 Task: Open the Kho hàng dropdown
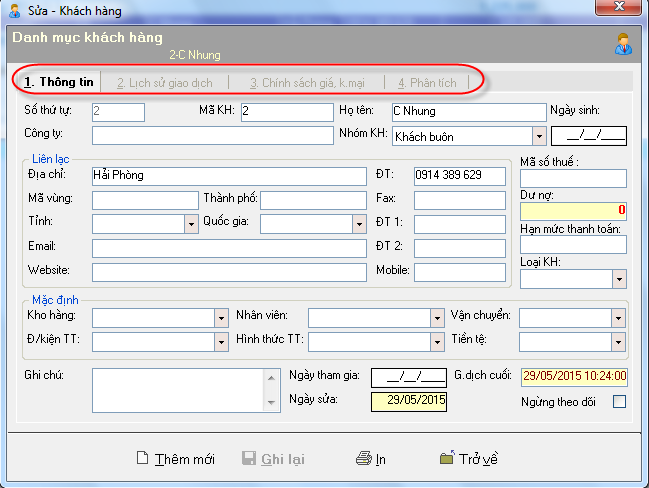221,317
